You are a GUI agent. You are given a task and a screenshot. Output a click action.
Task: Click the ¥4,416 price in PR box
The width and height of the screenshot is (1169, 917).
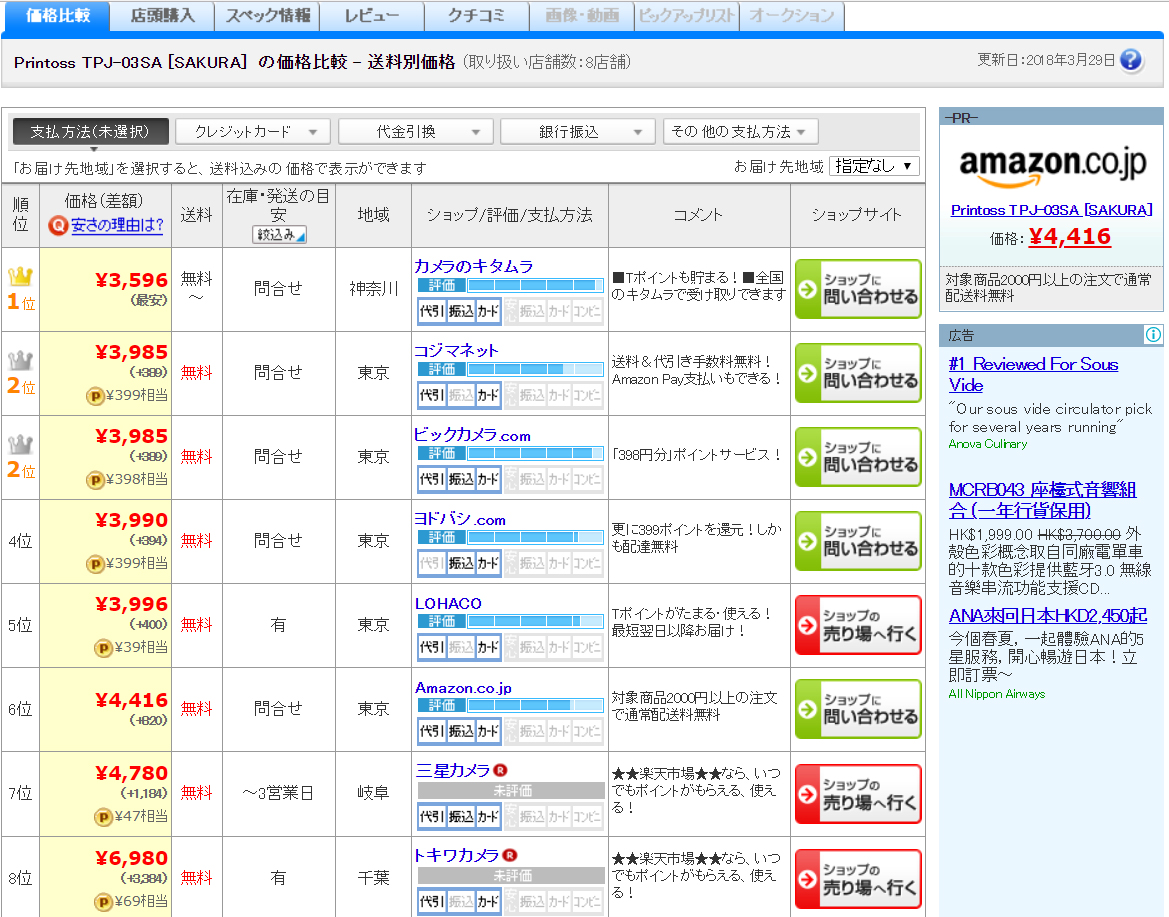click(x=1070, y=237)
